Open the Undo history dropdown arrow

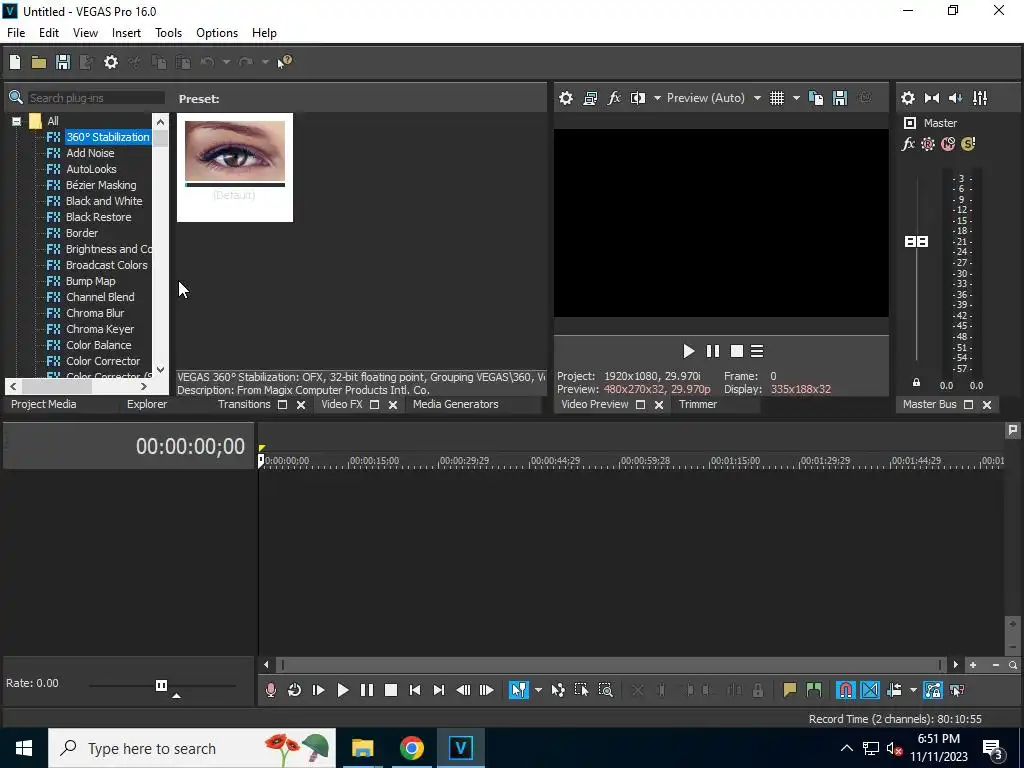click(x=226, y=62)
